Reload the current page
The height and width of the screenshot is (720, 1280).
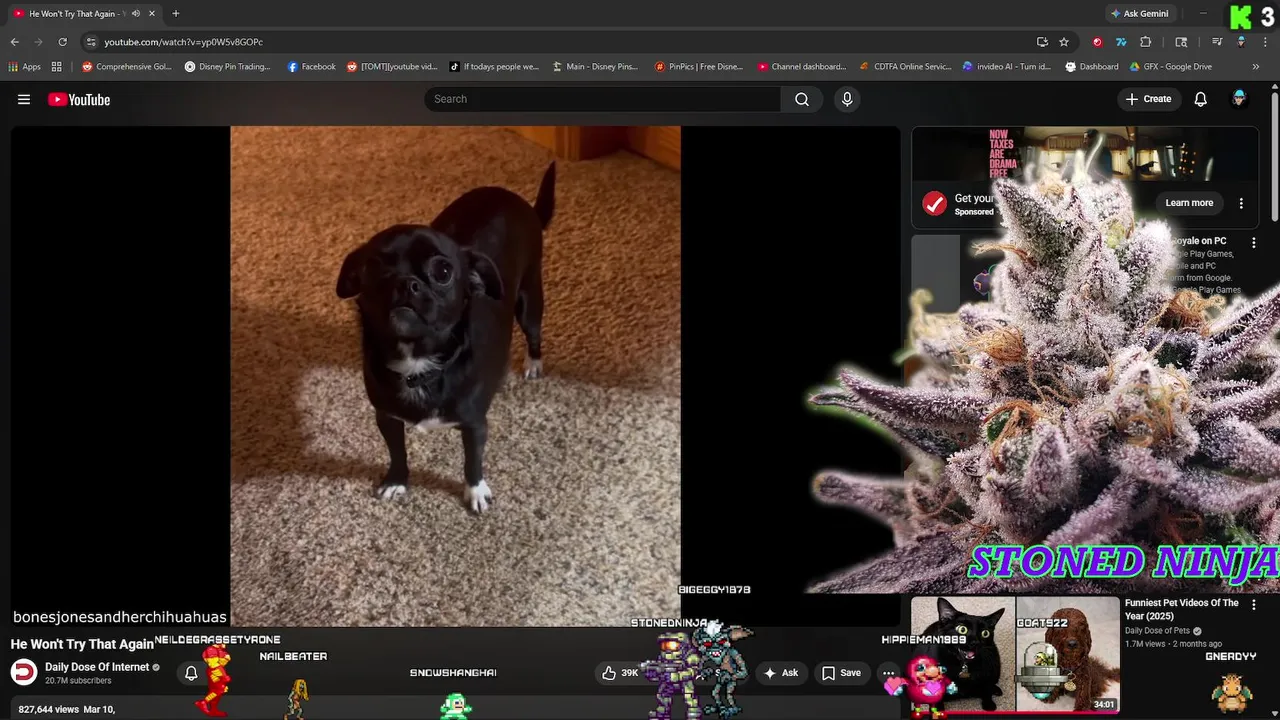point(62,42)
